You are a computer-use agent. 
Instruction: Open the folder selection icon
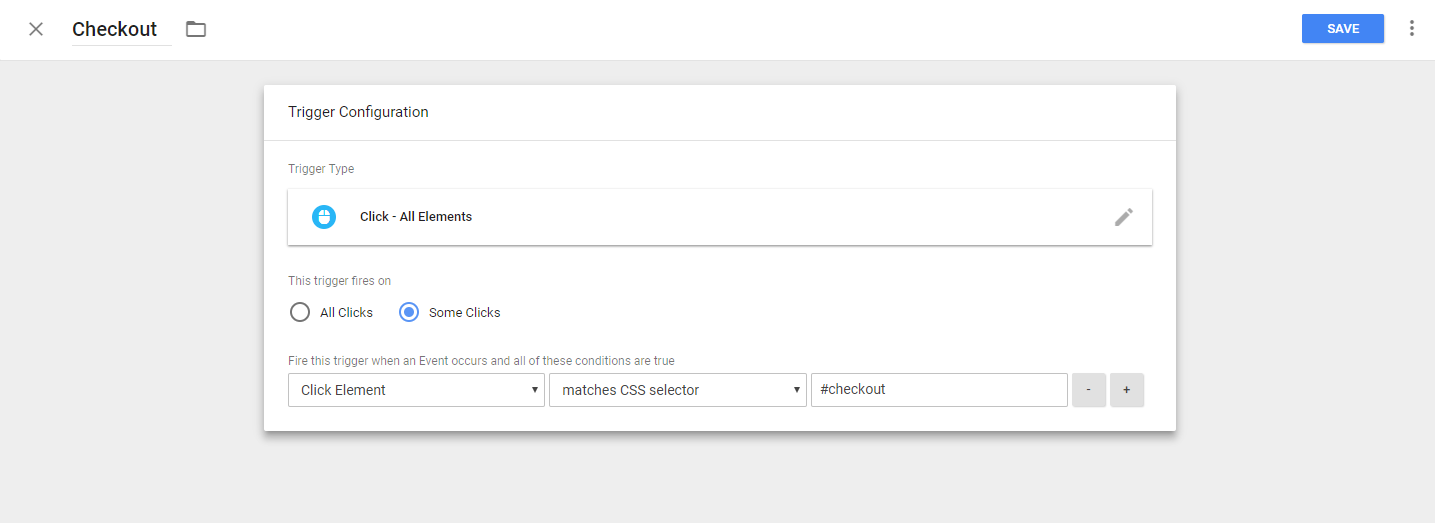tap(196, 29)
